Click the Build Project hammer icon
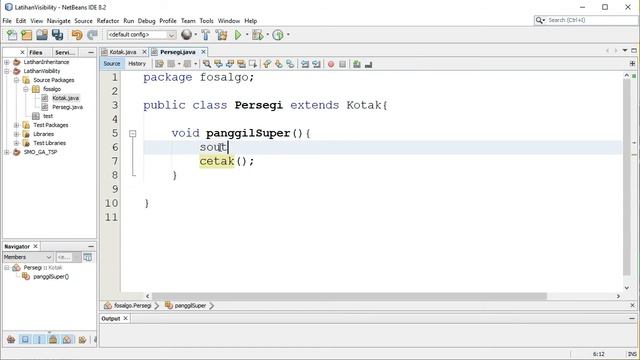The height and width of the screenshot is (360, 640). 206,35
